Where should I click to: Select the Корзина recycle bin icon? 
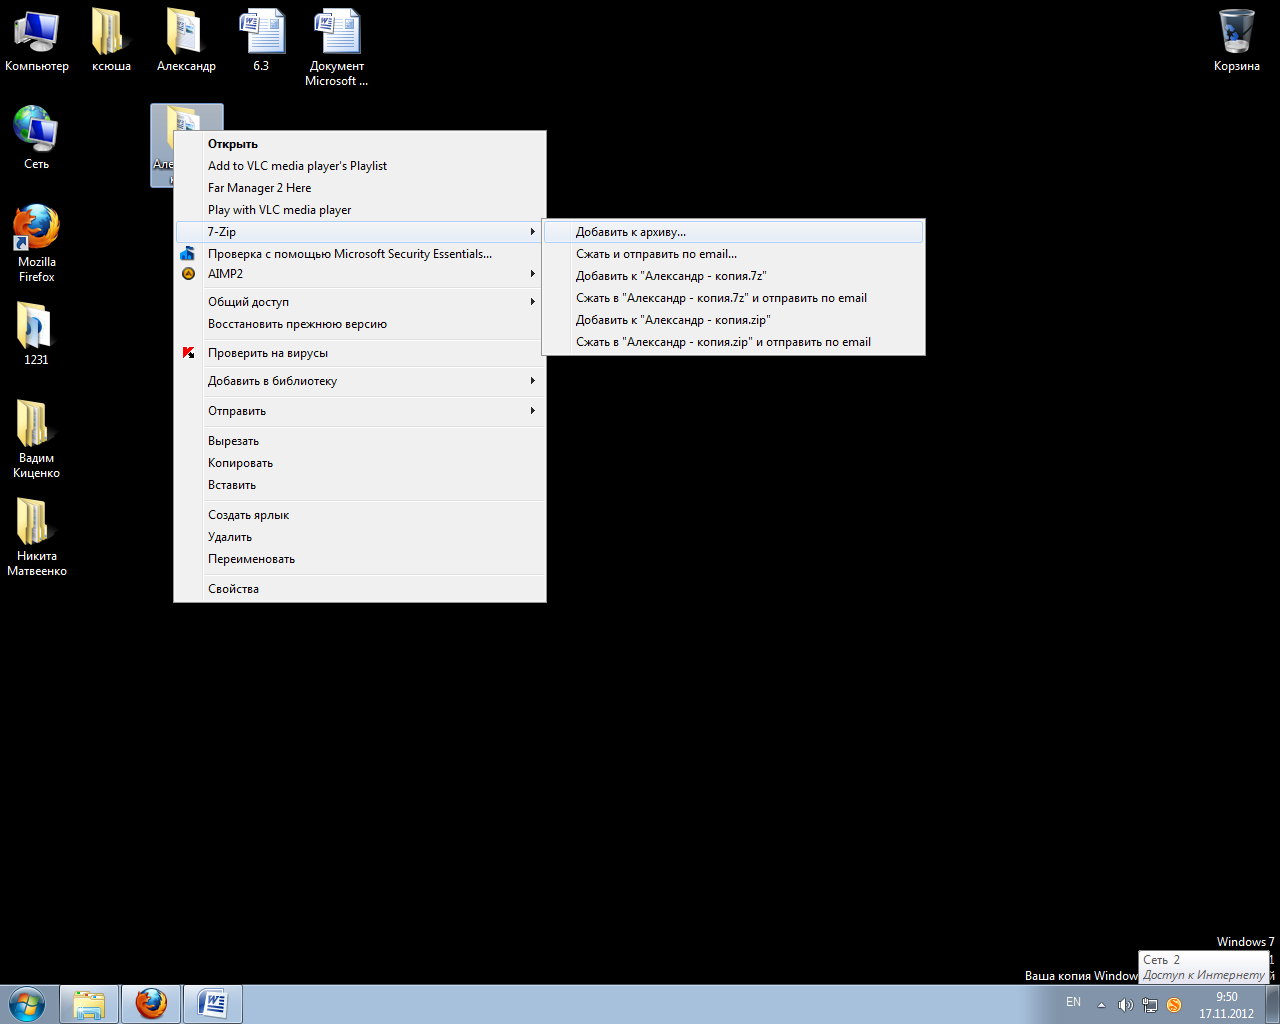pos(1237,42)
